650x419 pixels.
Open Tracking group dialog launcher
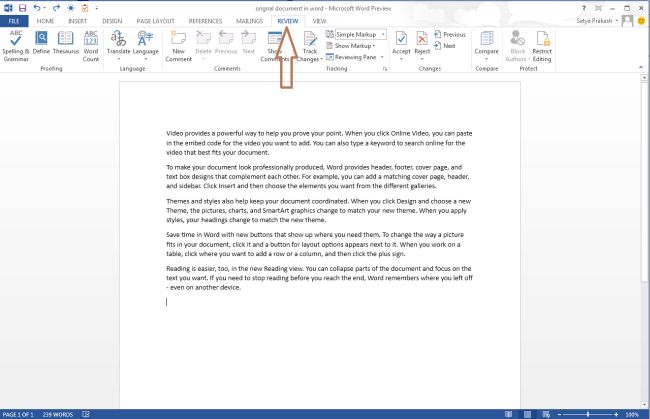pyautogui.click(x=385, y=69)
